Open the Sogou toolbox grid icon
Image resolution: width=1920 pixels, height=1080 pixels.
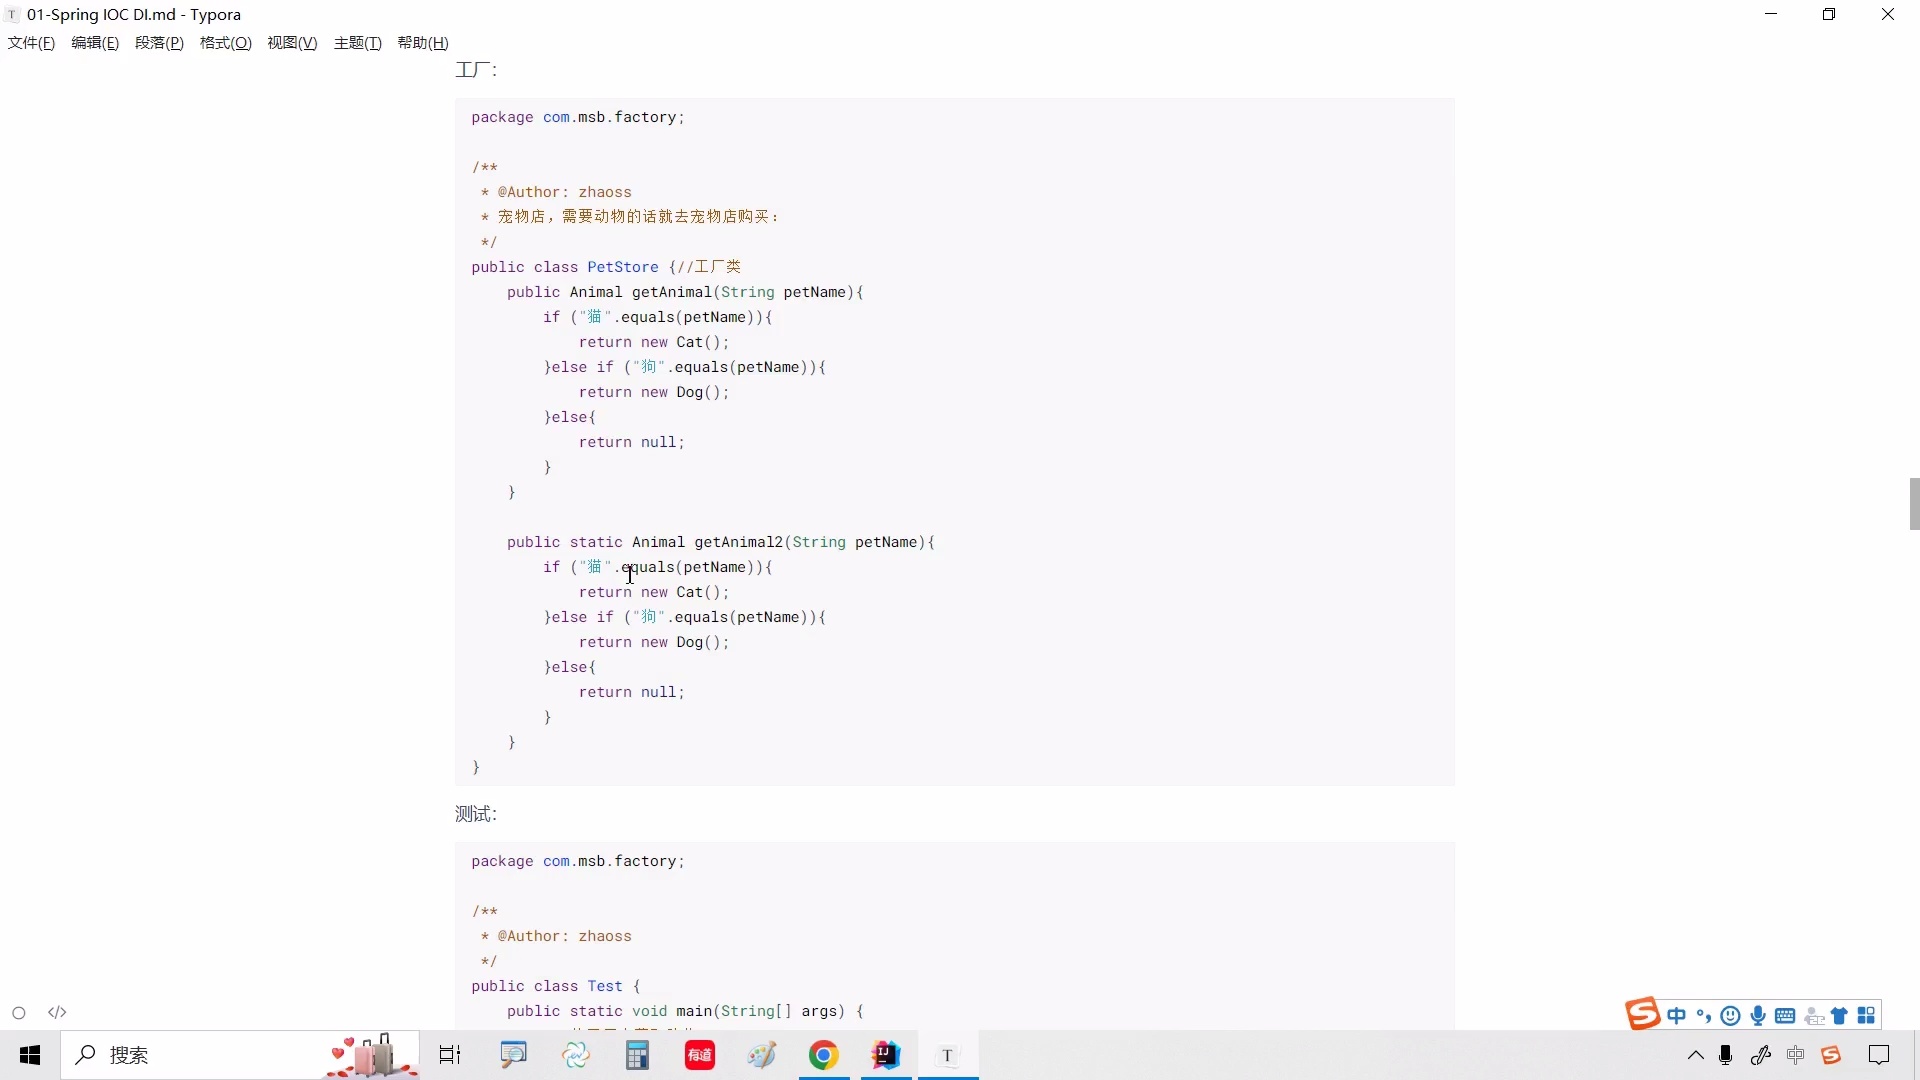coord(1868,1014)
